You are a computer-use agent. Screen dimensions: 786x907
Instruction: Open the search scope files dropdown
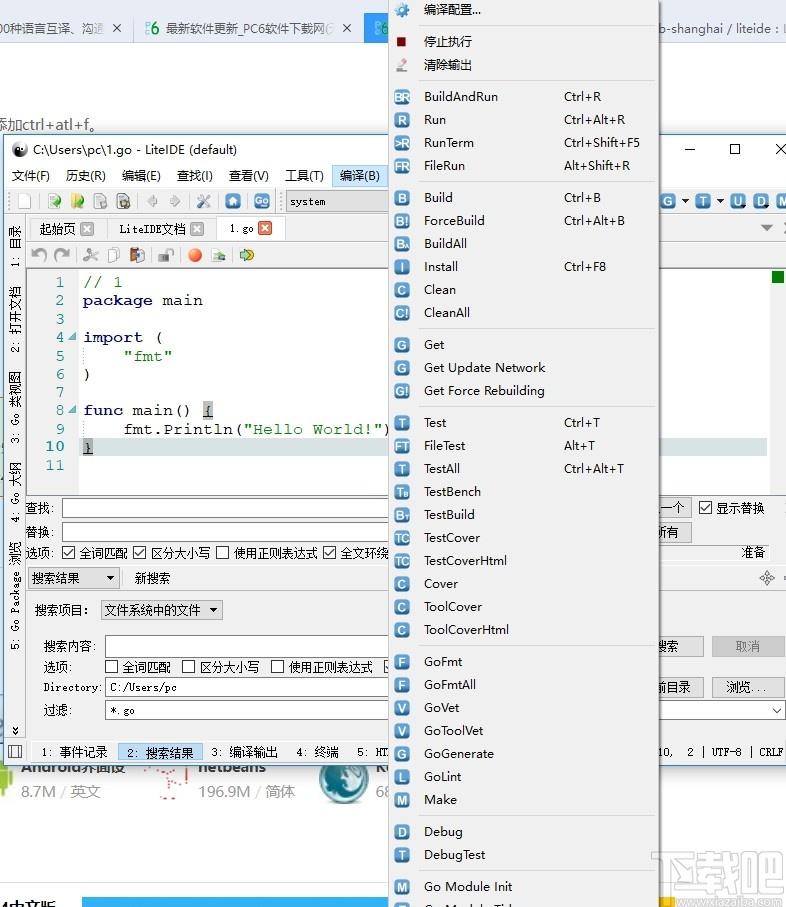[162, 610]
